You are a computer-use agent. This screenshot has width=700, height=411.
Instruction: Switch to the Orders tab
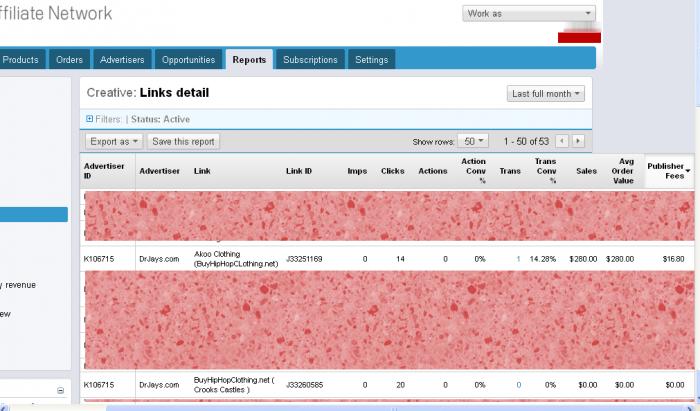click(69, 59)
